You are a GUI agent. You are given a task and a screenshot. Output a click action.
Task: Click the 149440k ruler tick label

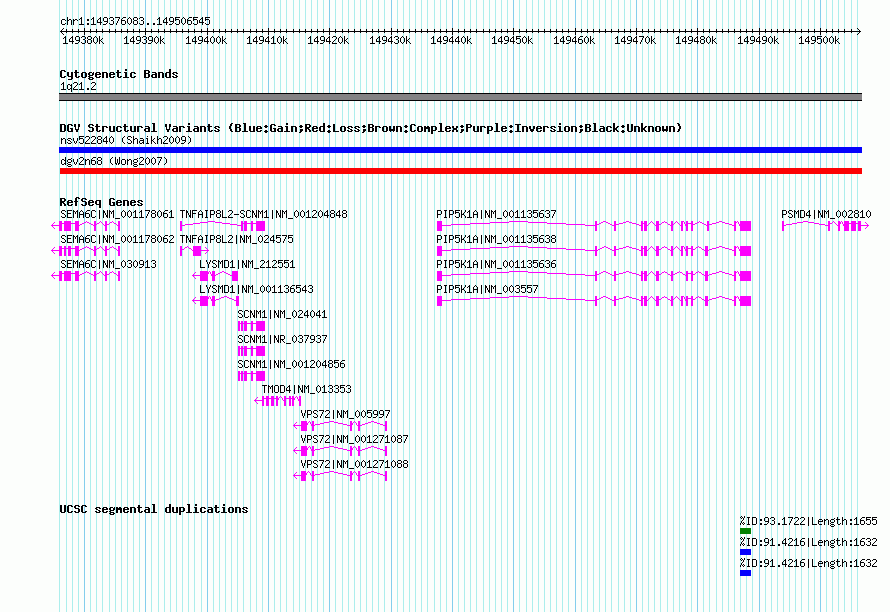pyautogui.click(x=451, y=40)
